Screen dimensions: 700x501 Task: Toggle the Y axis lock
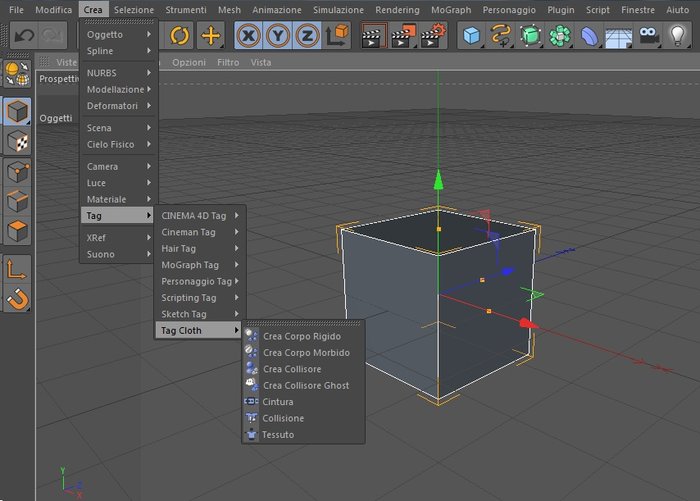click(x=278, y=35)
